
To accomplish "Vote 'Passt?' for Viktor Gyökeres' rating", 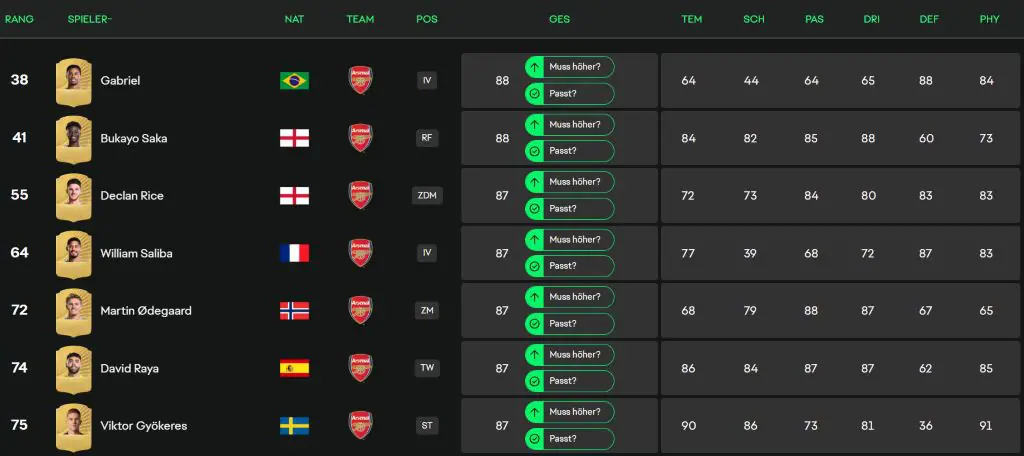I will [x=569, y=439].
